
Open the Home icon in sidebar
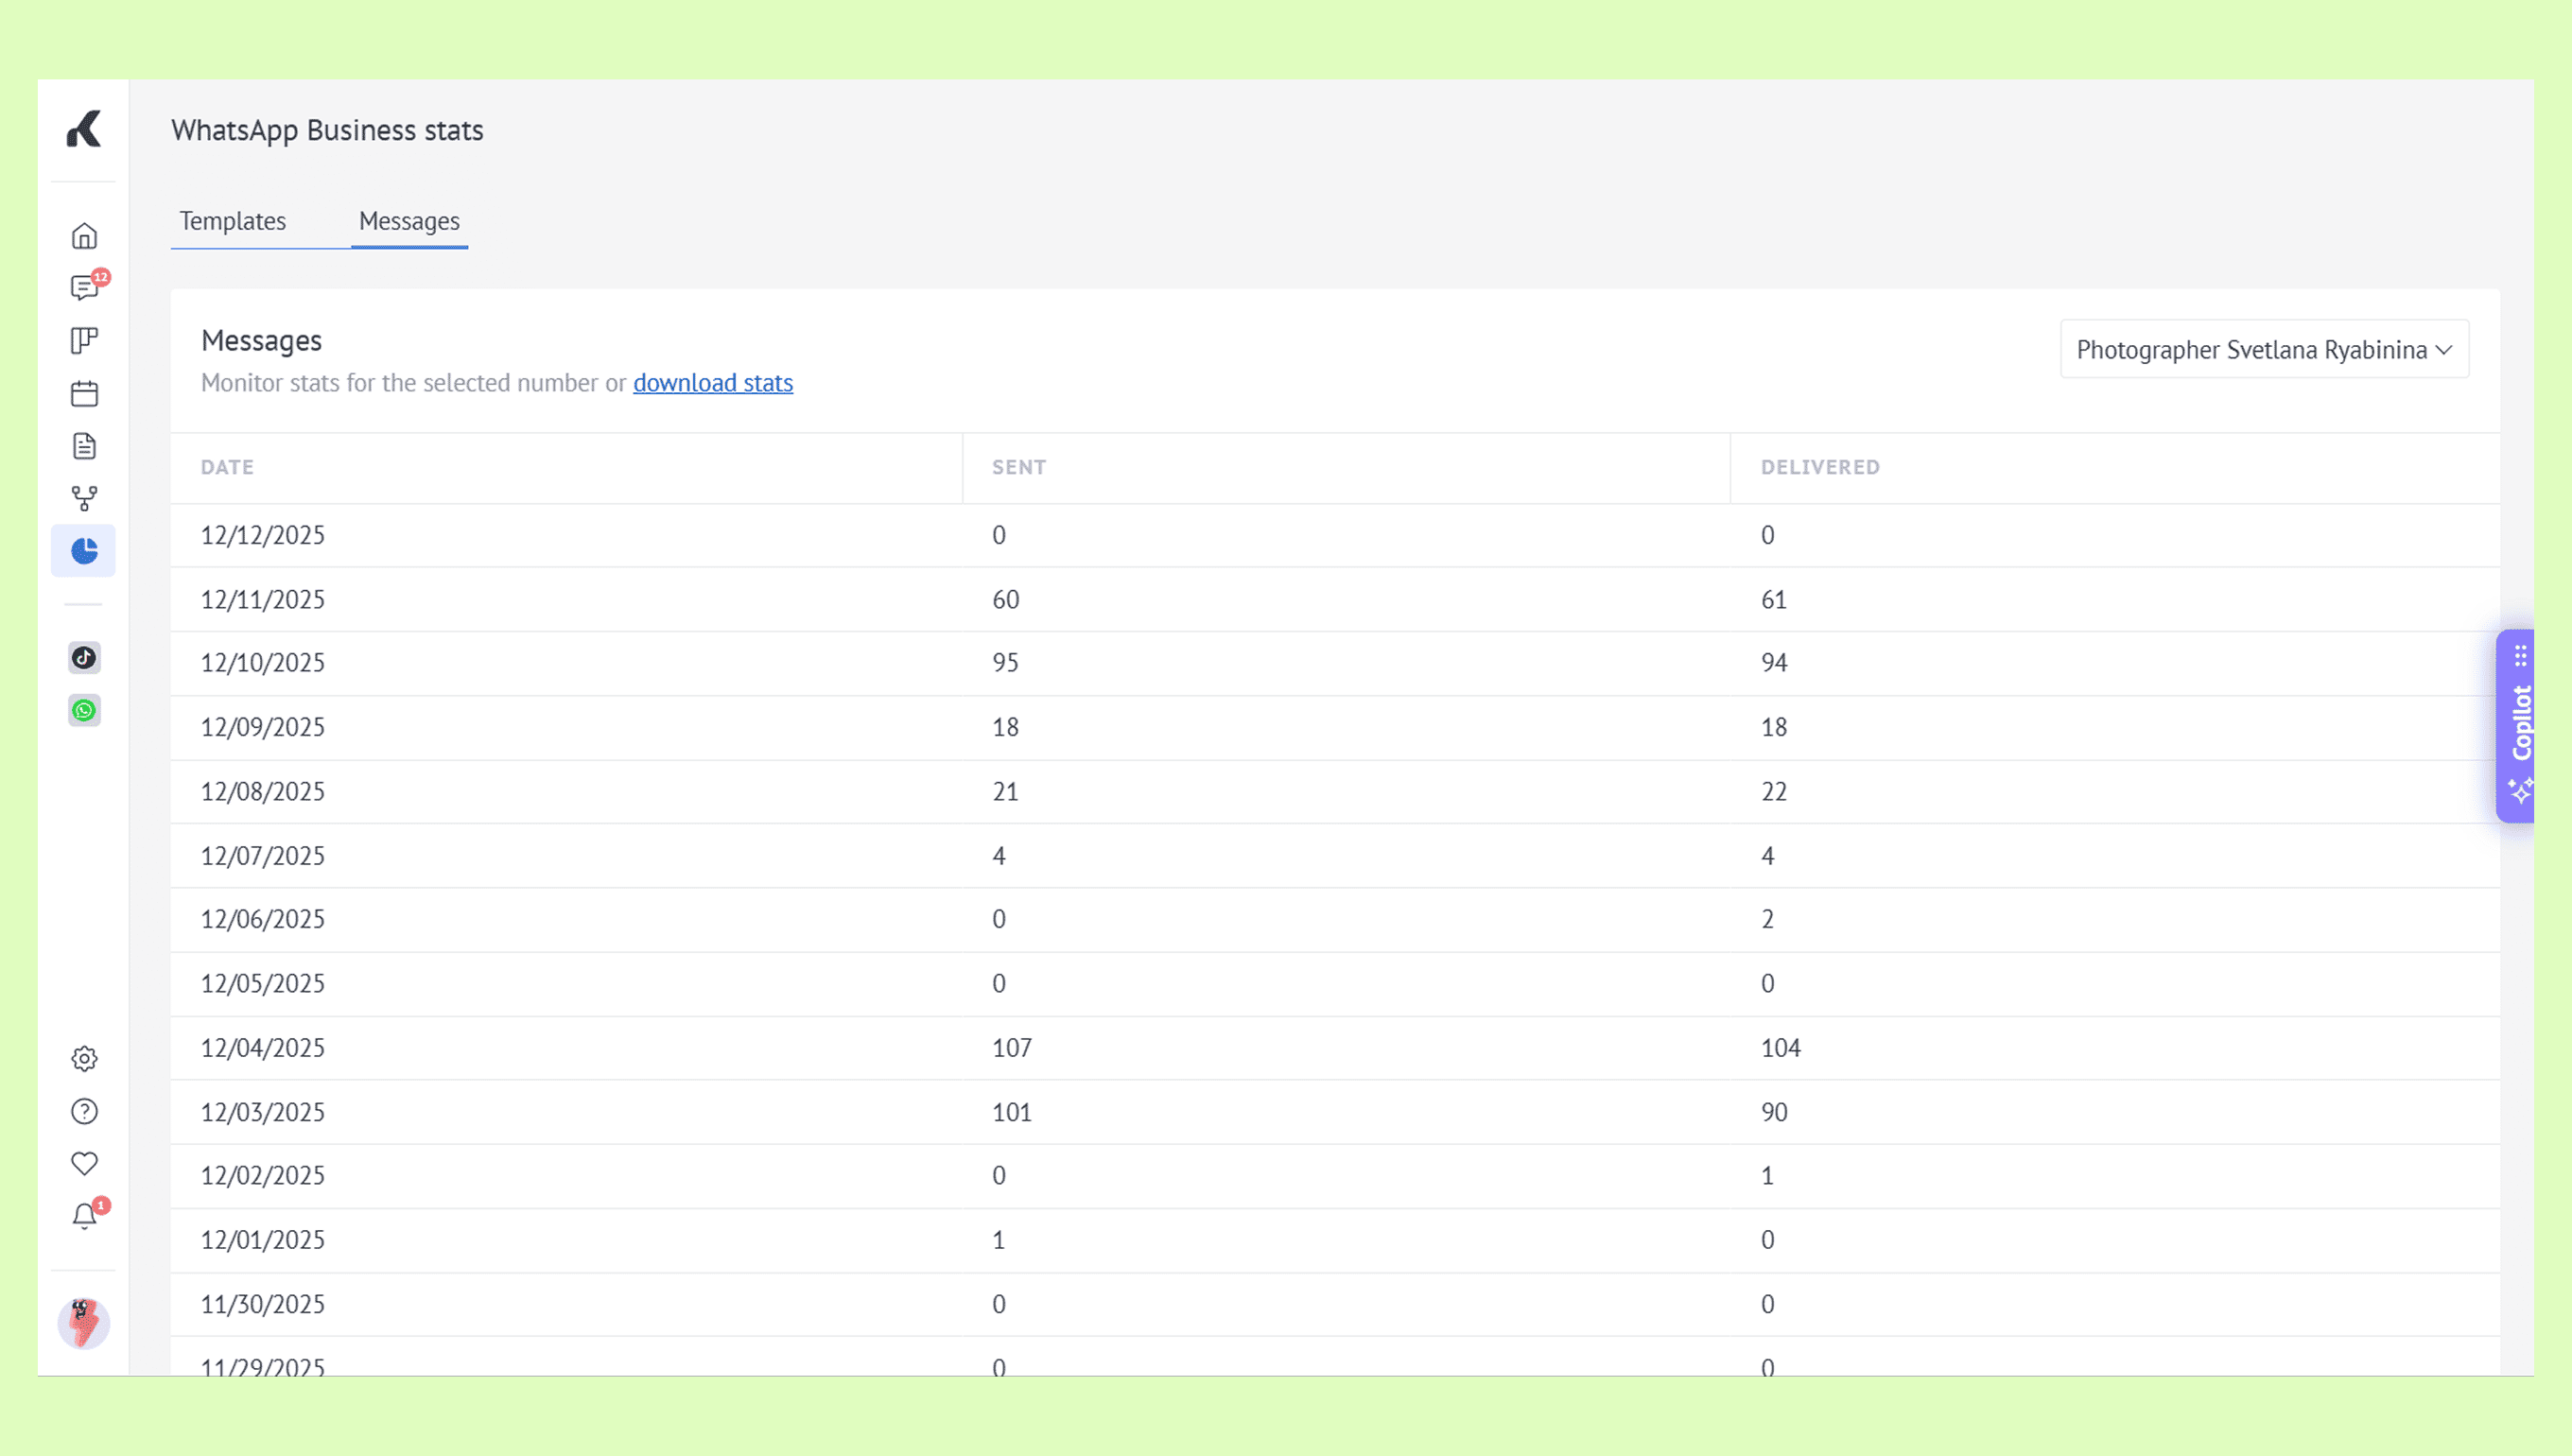pos(84,236)
